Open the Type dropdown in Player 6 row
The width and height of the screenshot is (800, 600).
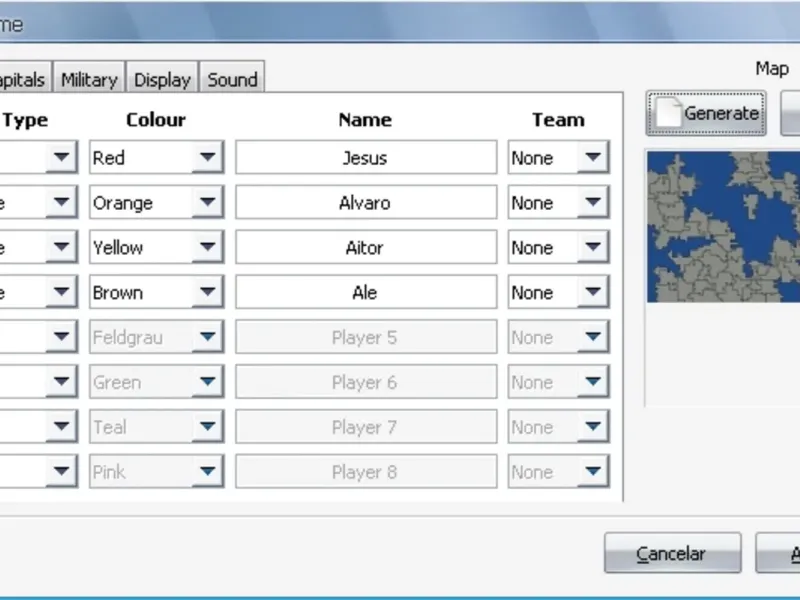pos(39,382)
